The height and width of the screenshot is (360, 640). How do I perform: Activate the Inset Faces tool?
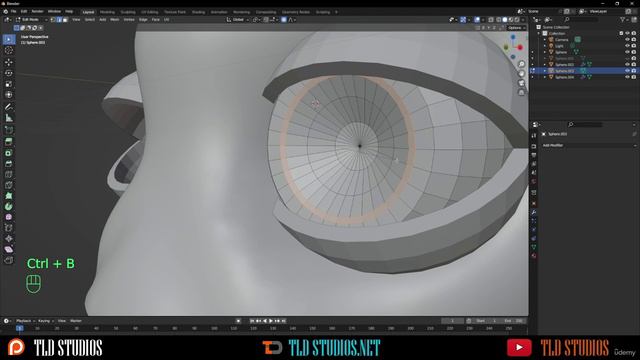point(9,153)
